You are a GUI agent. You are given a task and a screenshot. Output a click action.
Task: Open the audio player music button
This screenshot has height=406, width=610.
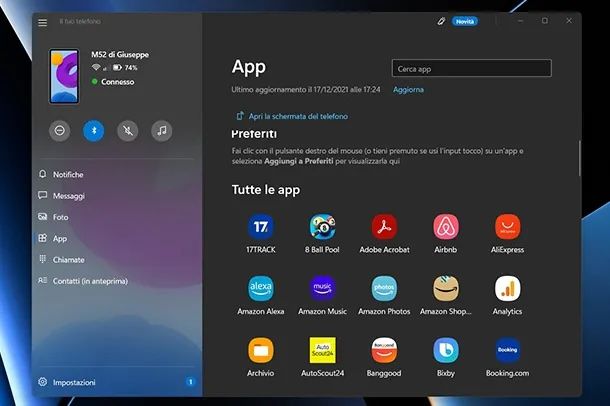point(162,131)
